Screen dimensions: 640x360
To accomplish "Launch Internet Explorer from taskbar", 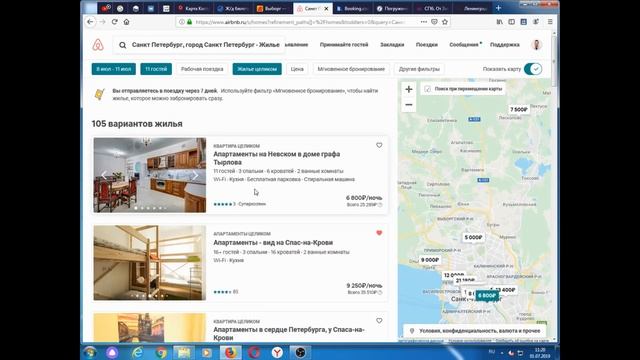I will pyautogui.click(x=138, y=352).
